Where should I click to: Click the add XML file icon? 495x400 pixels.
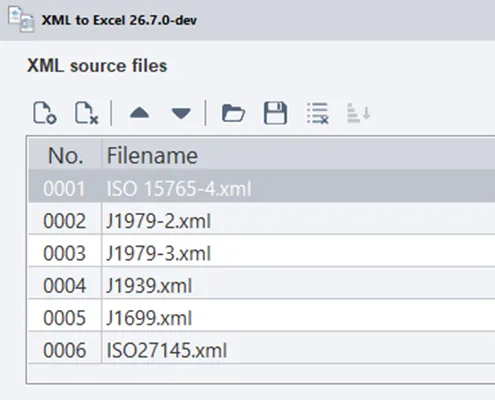coord(45,113)
